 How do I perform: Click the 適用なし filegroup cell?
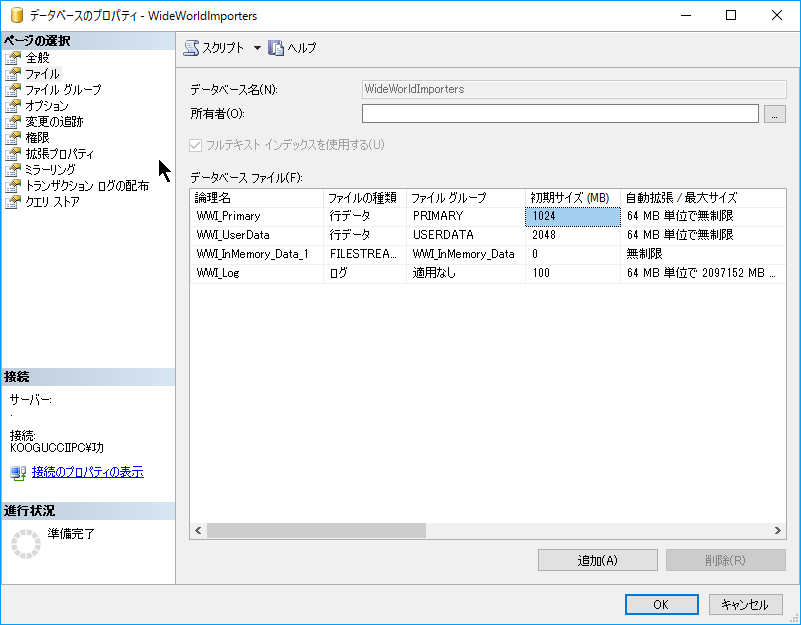pos(466,273)
